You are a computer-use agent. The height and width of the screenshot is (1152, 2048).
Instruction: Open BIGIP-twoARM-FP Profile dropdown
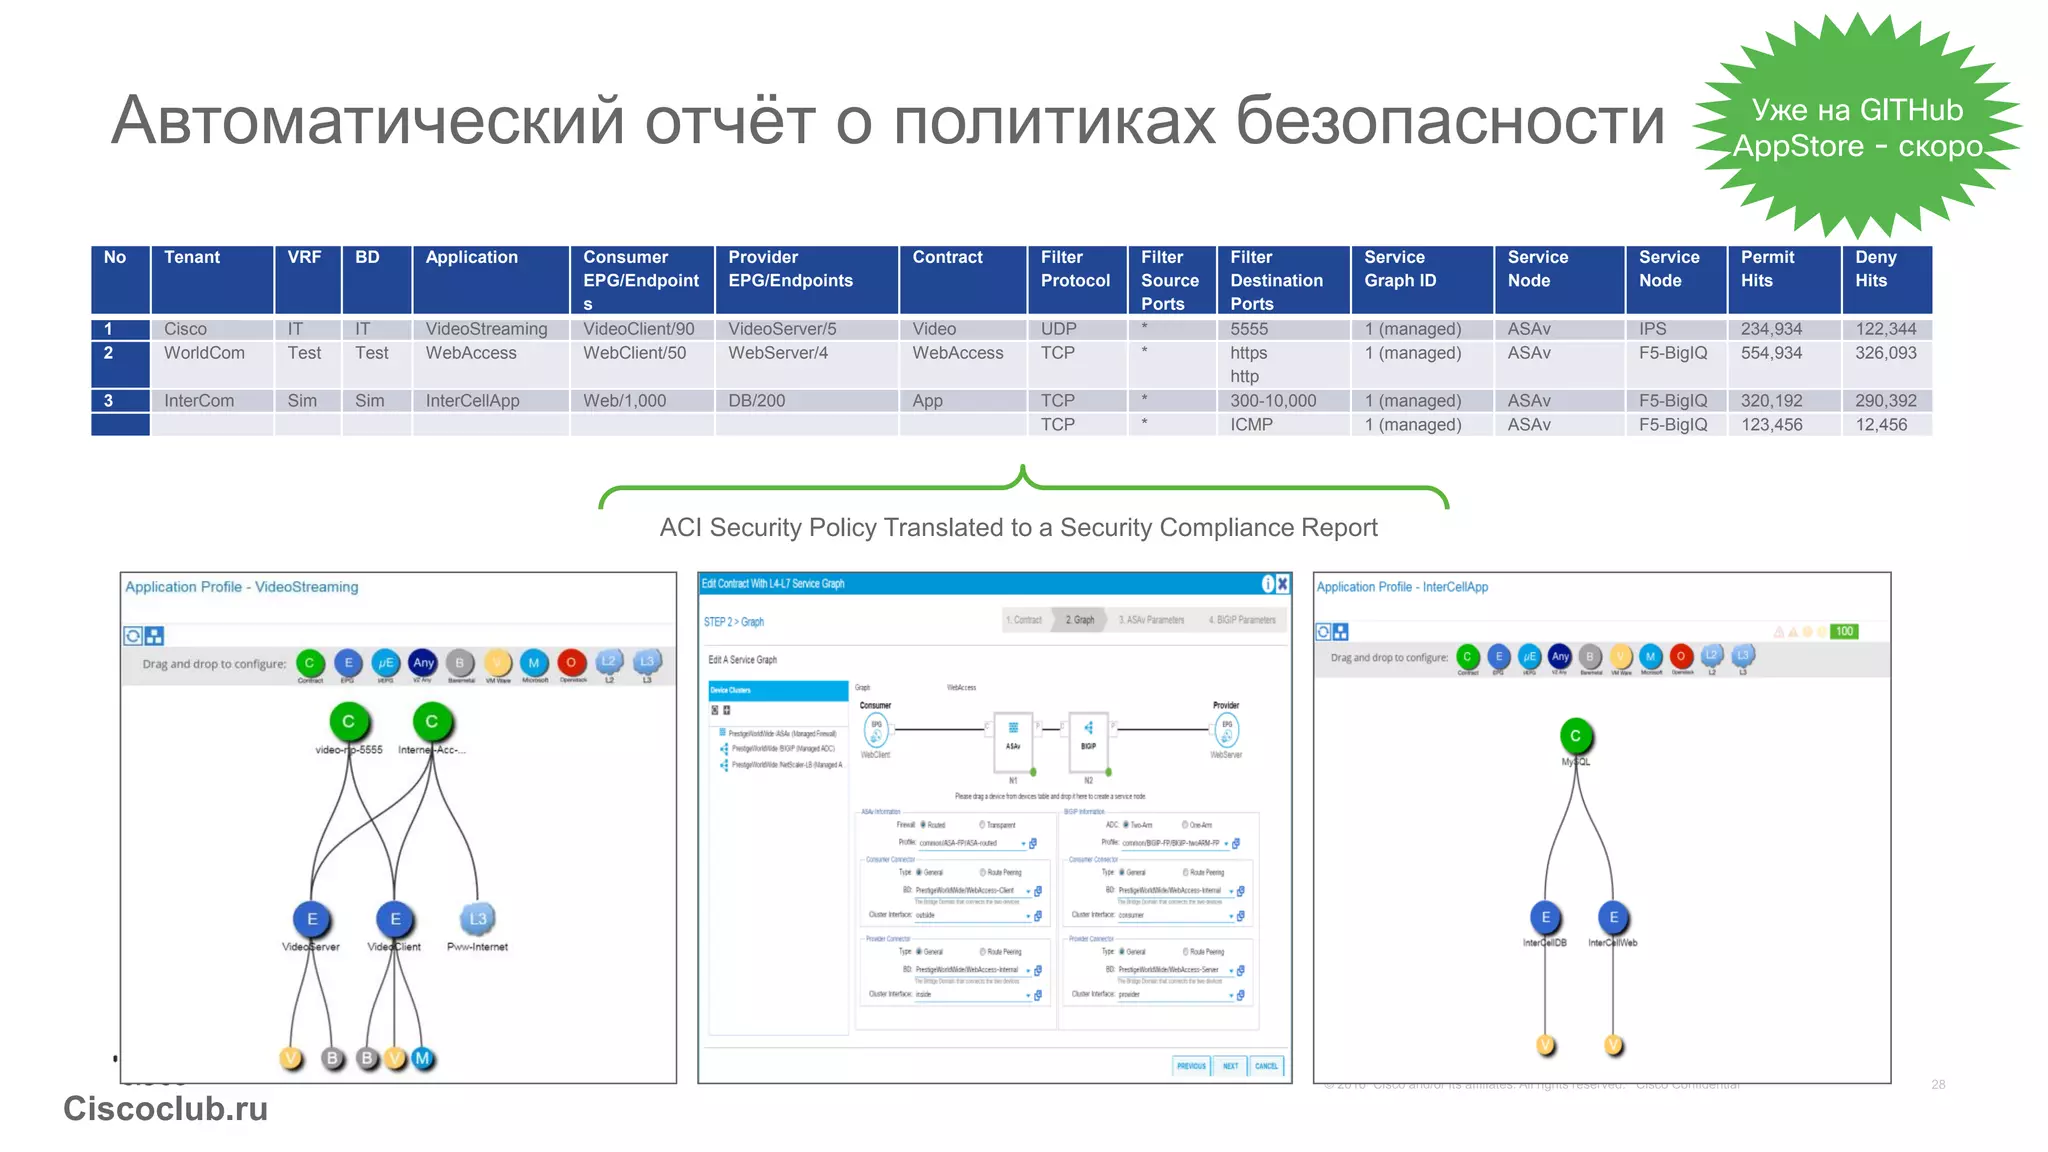coord(1226,844)
